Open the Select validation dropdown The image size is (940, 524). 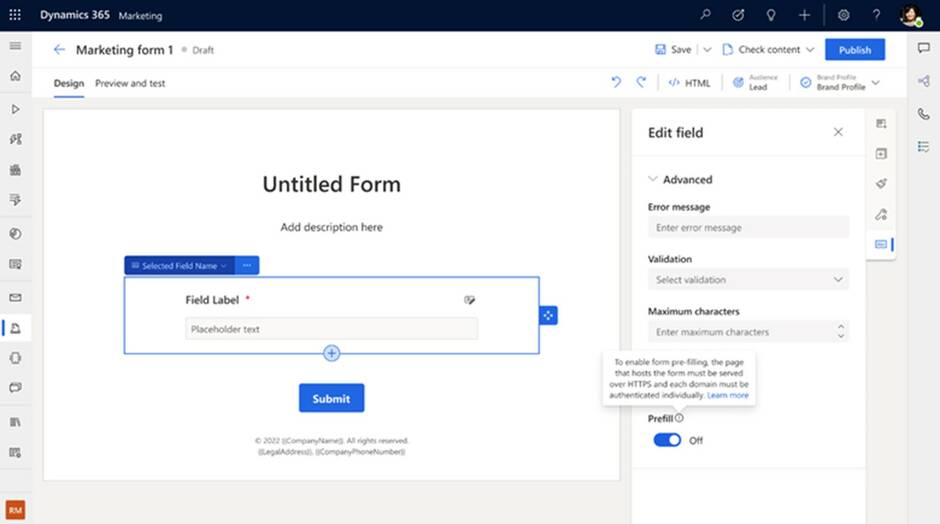(x=748, y=280)
